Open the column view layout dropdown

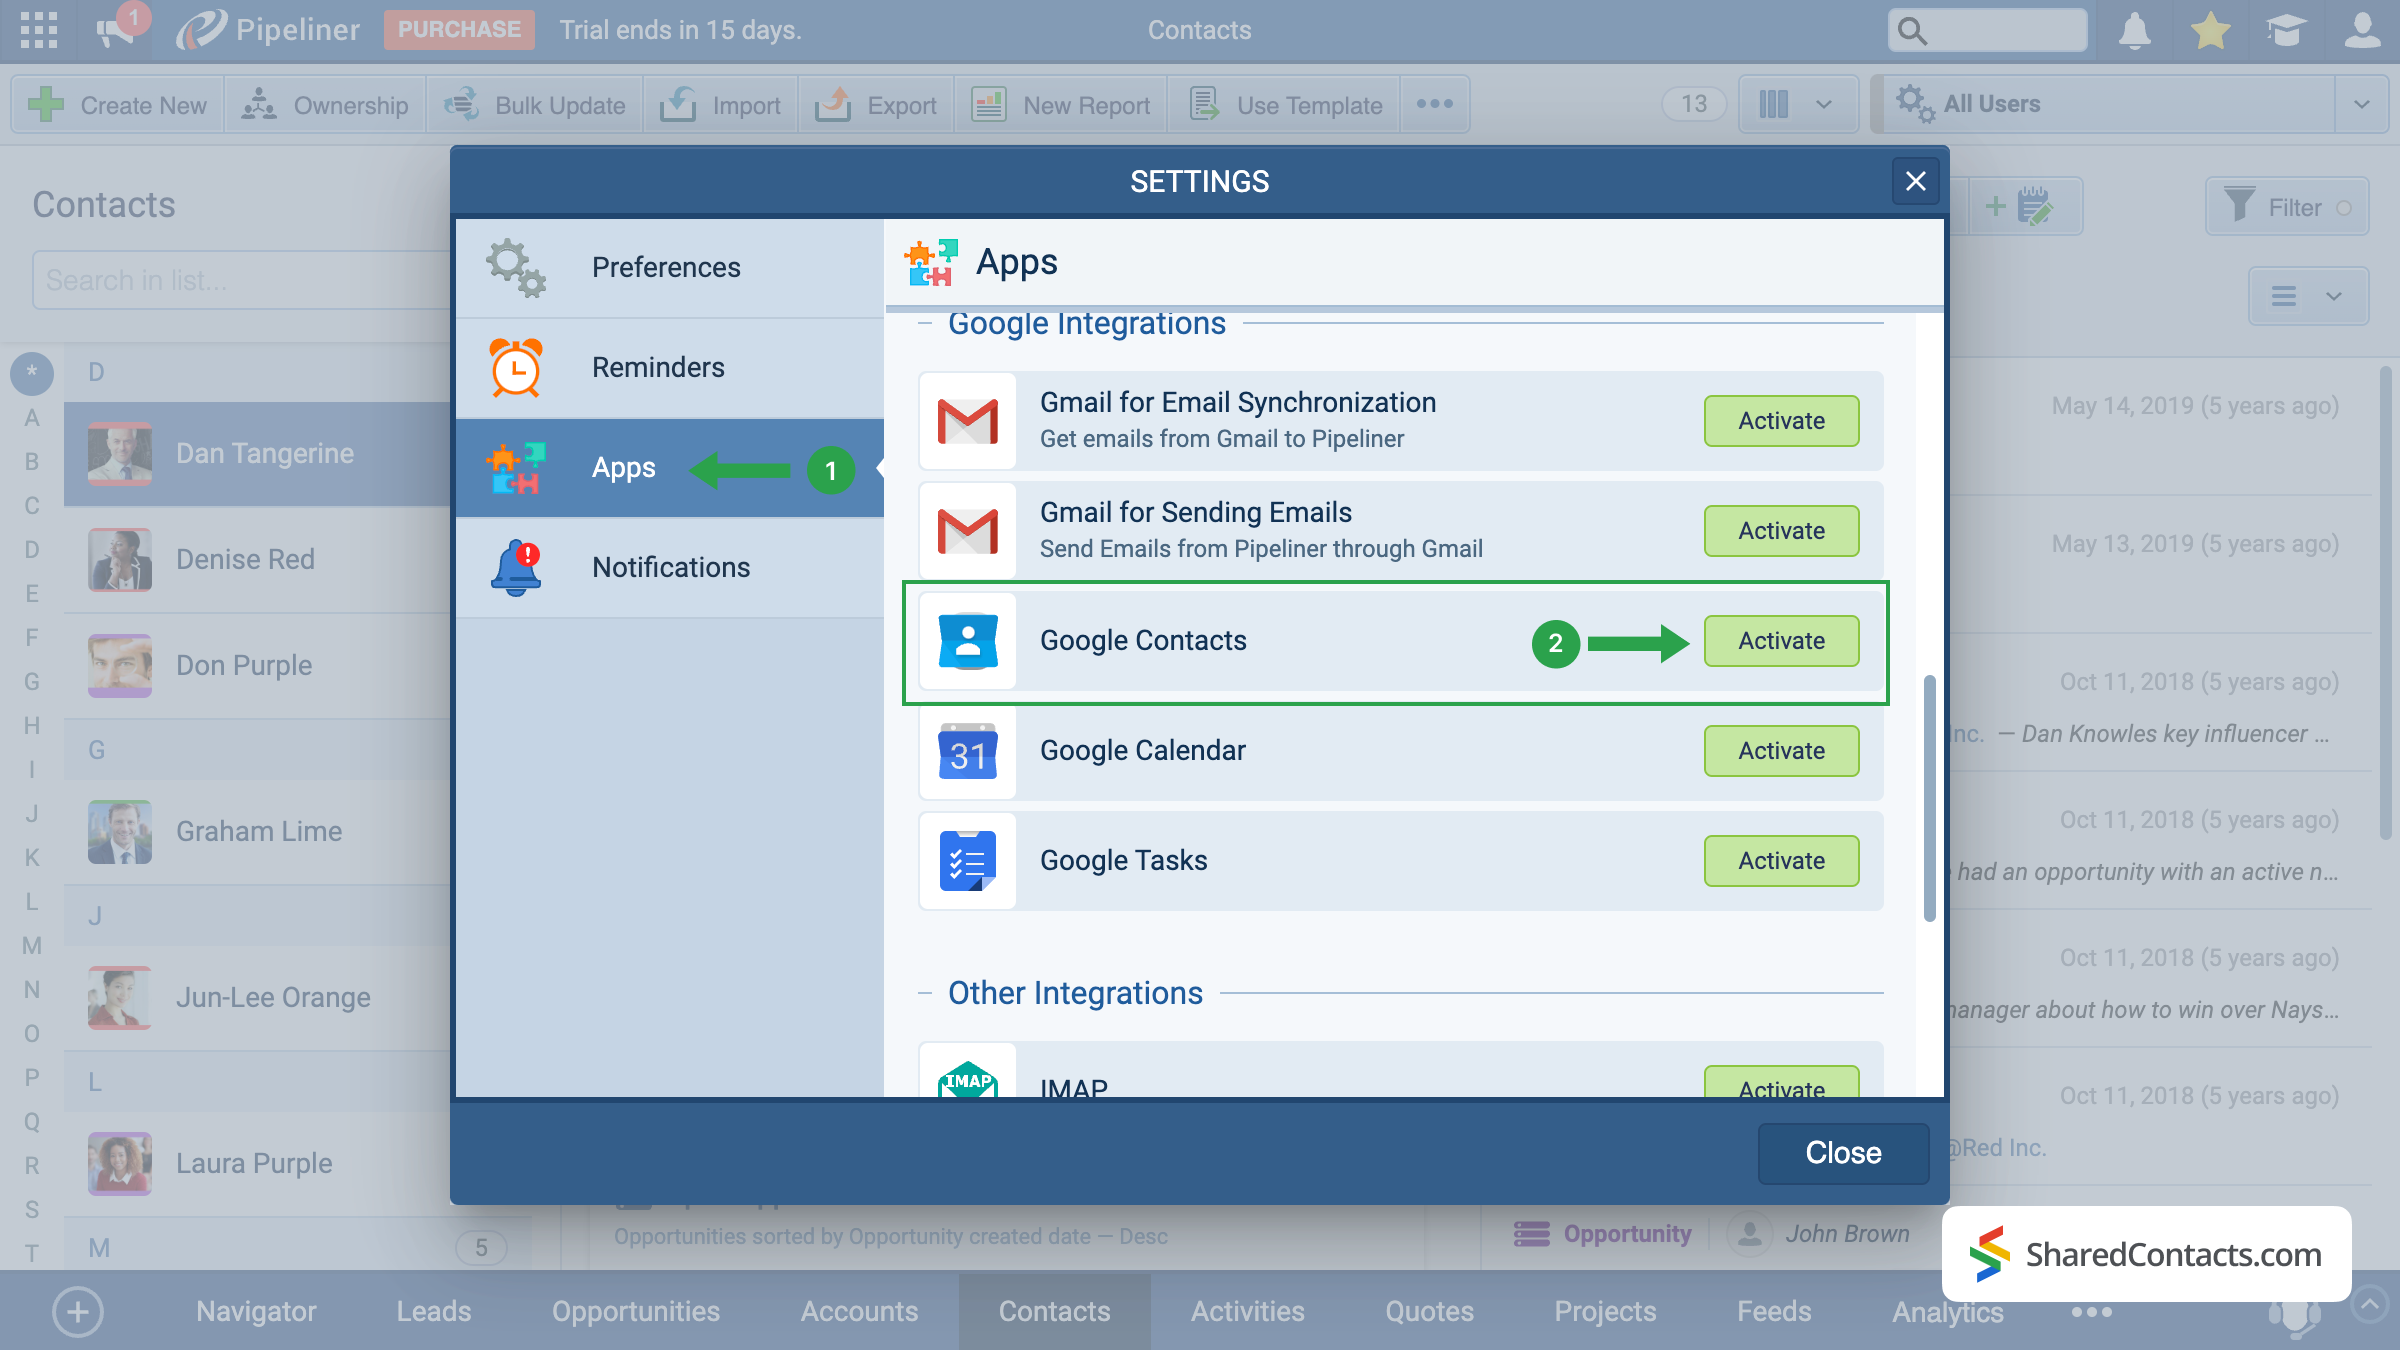click(1798, 104)
